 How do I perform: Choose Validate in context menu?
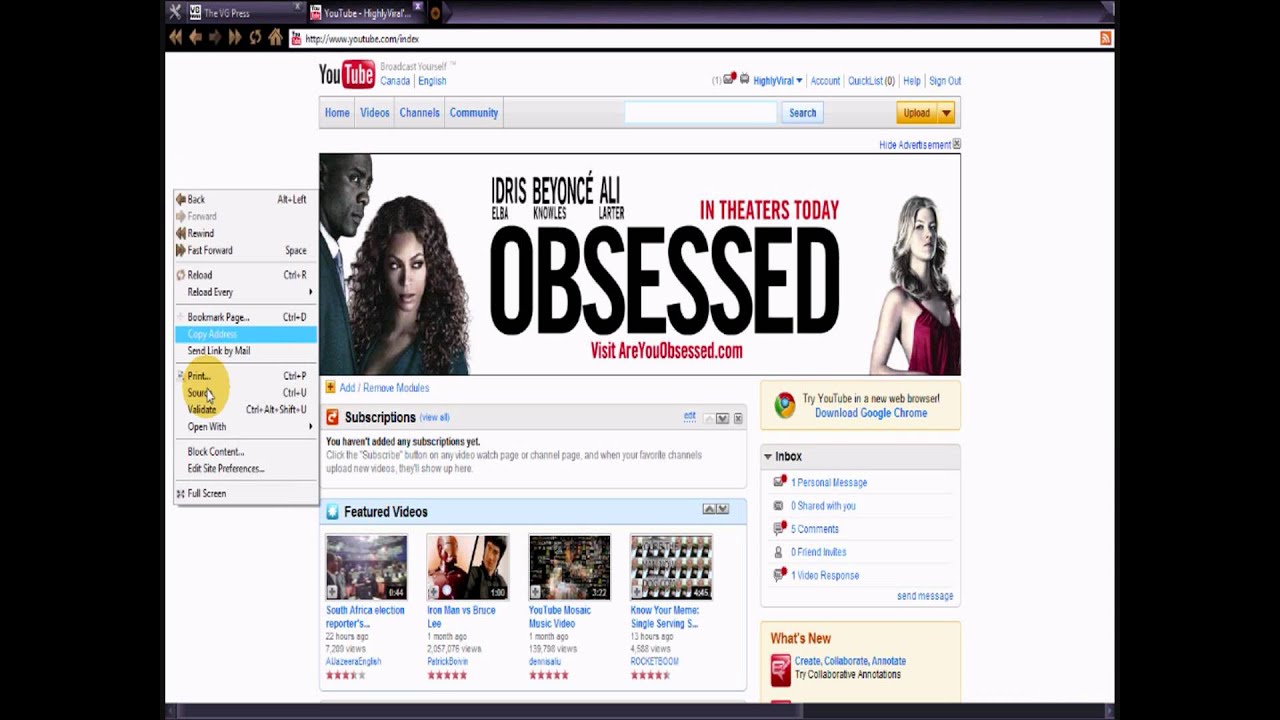tap(245, 410)
